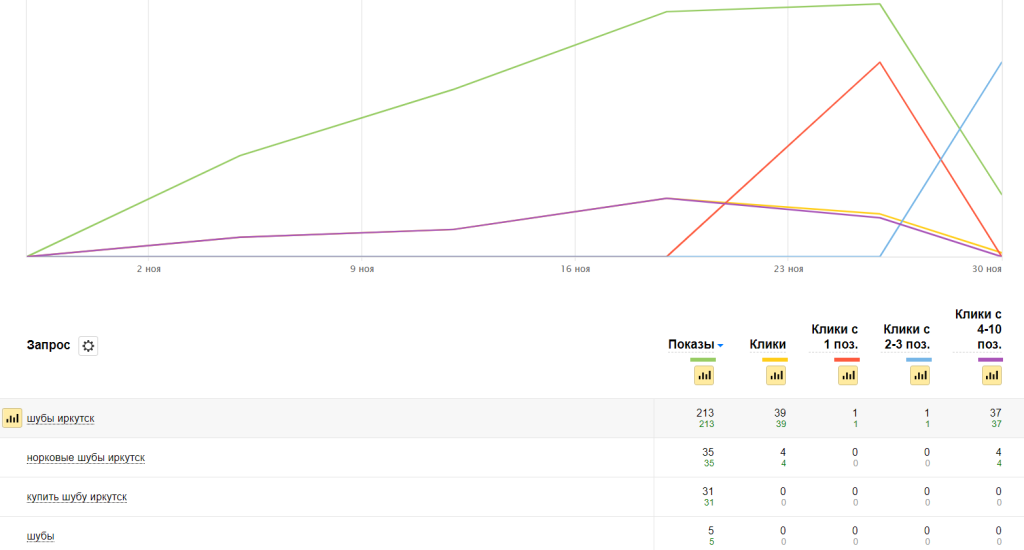Click the 9 ноя date label on axis
This screenshot has width=1024, height=550.
pyautogui.click(x=361, y=269)
